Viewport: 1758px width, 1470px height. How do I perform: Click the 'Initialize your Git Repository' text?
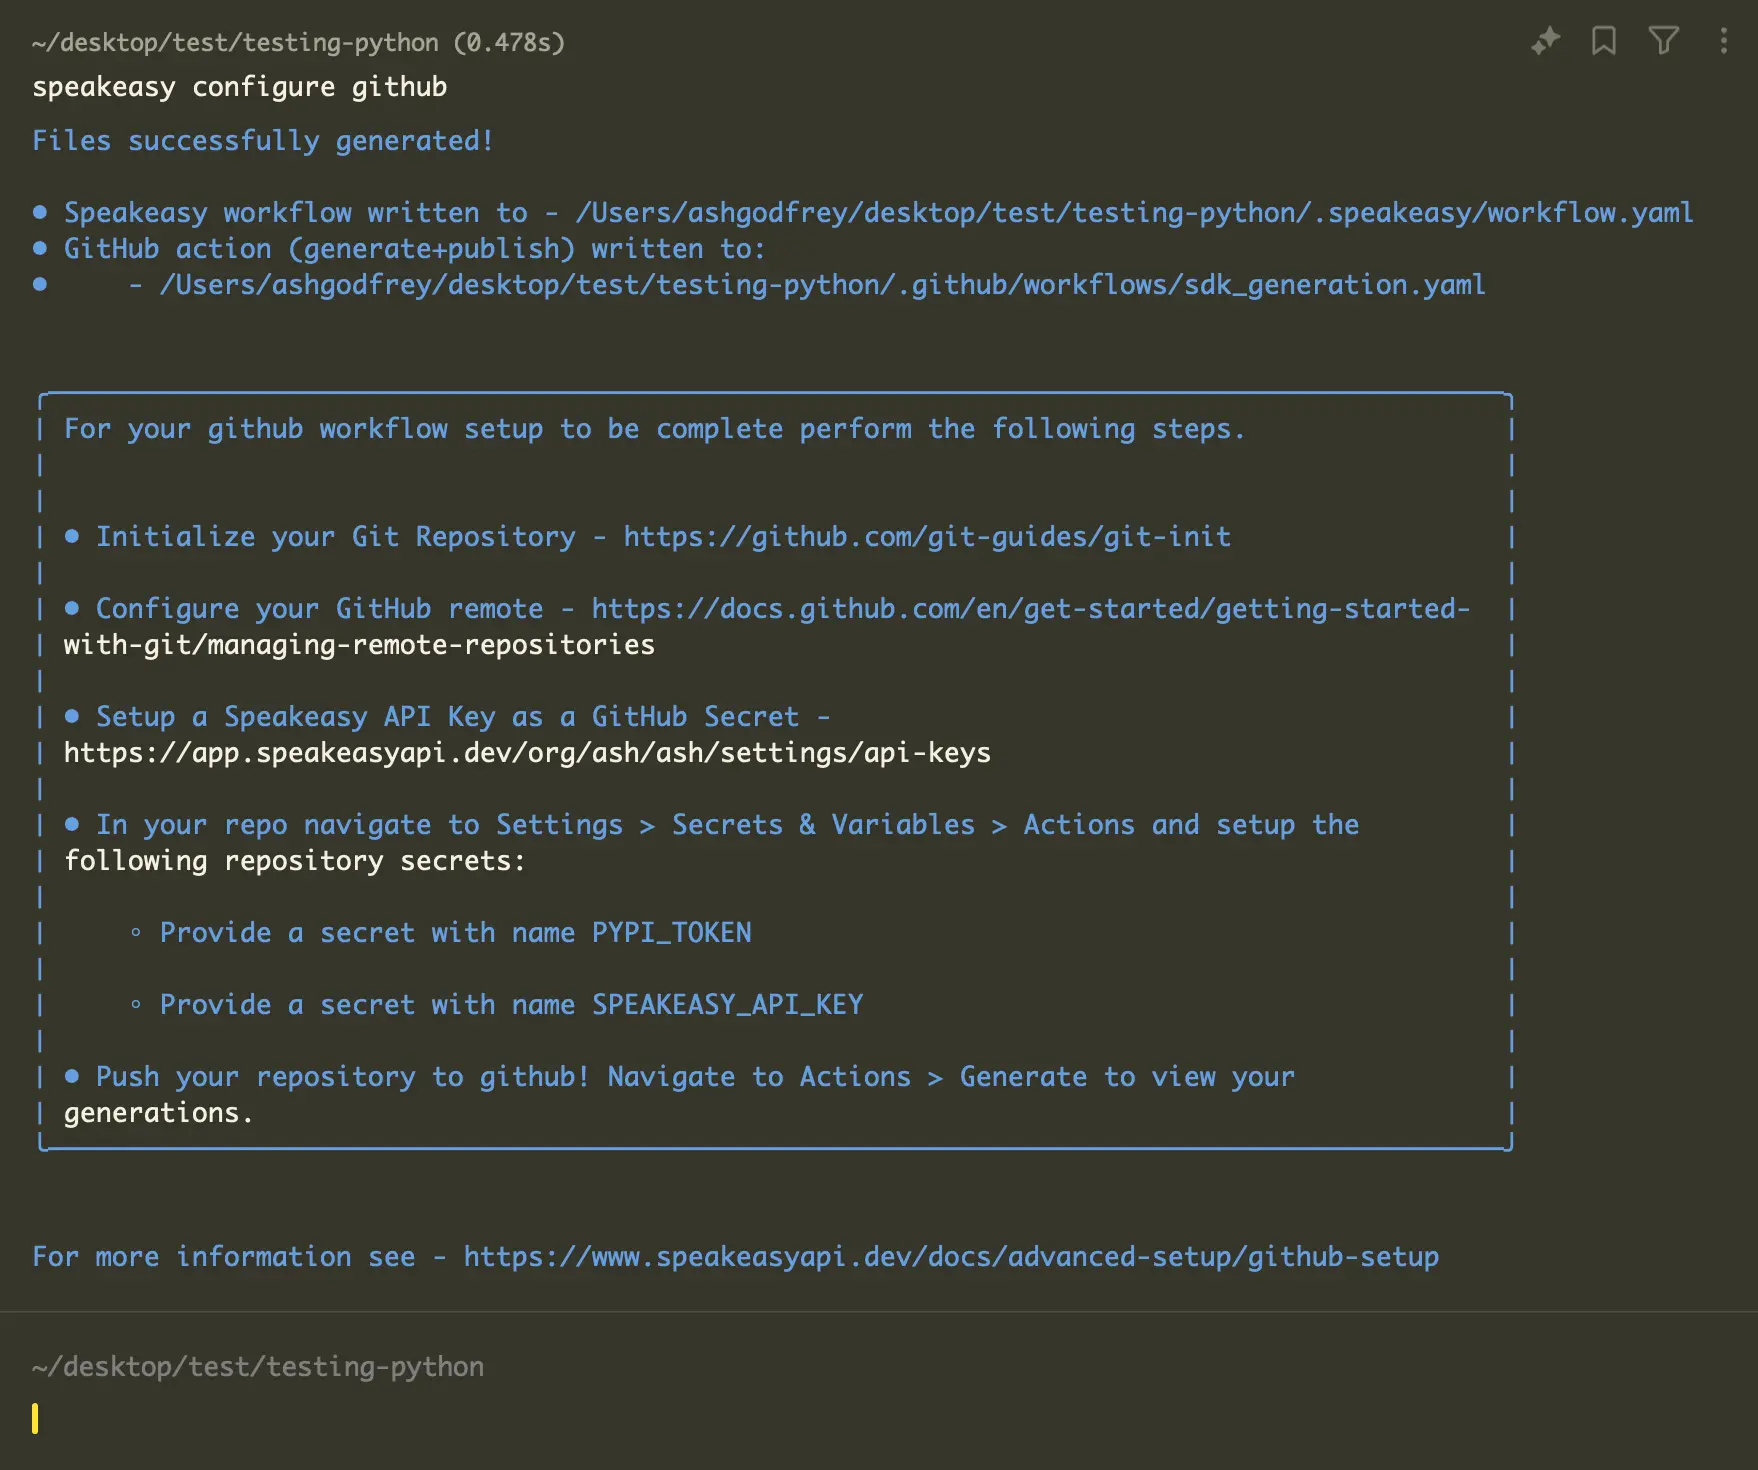[x=336, y=537]
